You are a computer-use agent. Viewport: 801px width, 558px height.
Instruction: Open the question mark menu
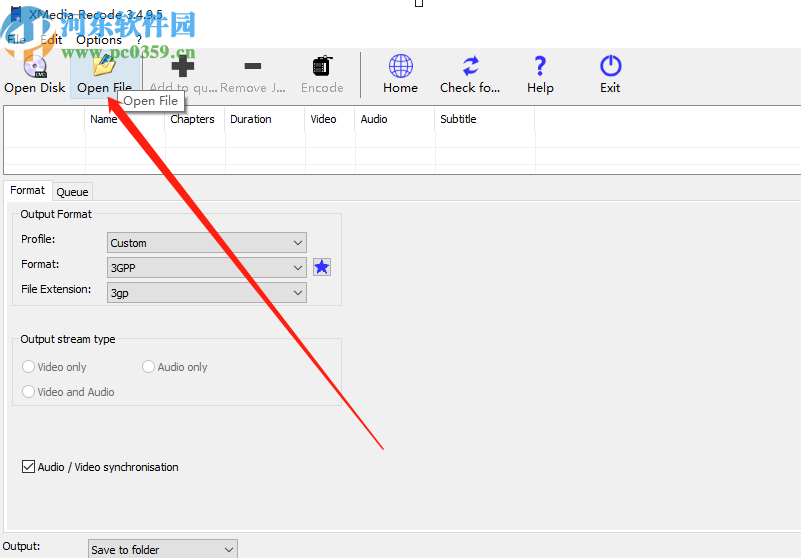pyautogui.click(x=138, y=39)
